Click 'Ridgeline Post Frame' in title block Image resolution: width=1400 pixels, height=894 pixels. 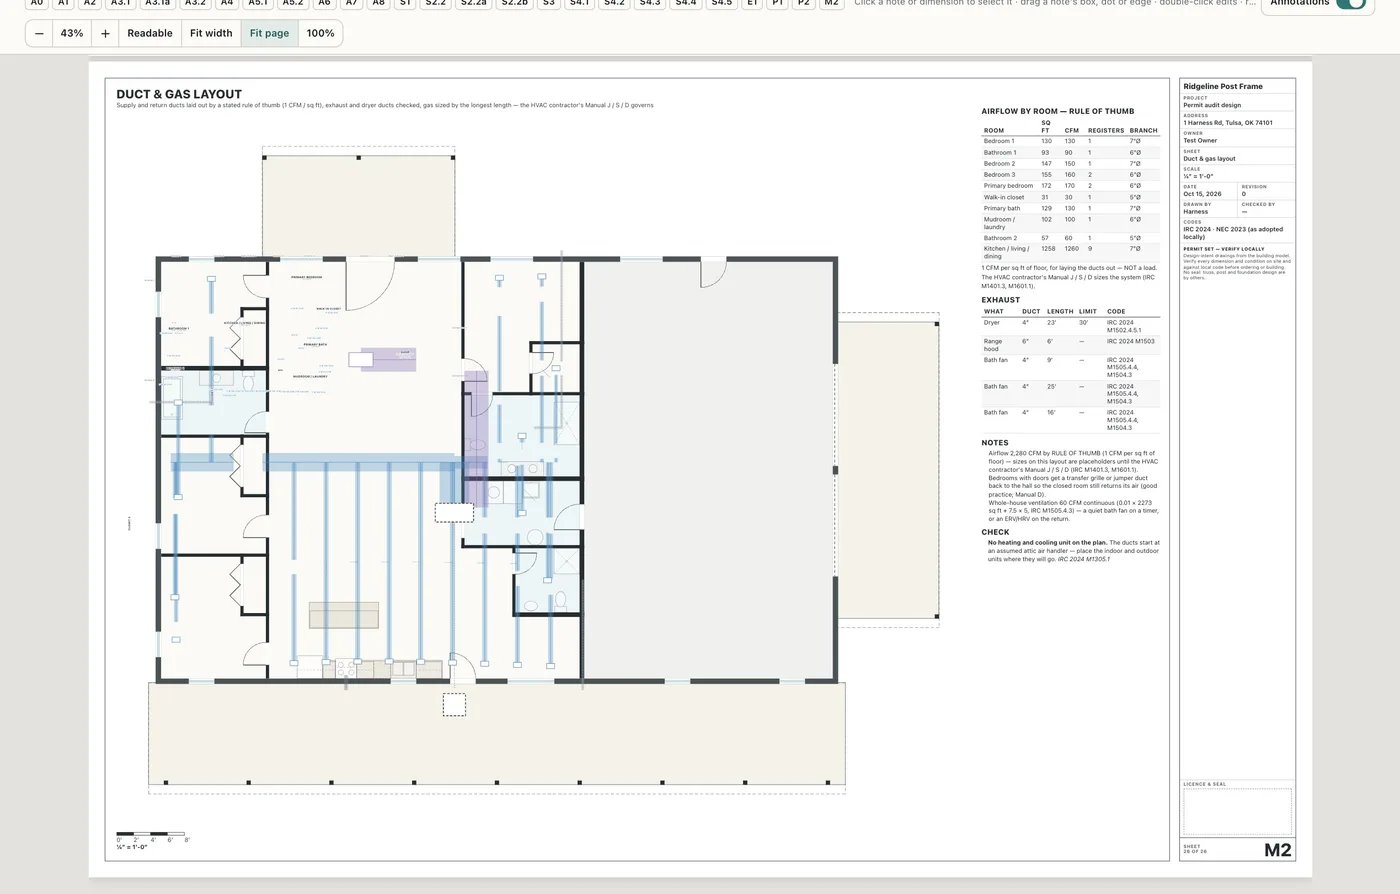coord(1223,87)
